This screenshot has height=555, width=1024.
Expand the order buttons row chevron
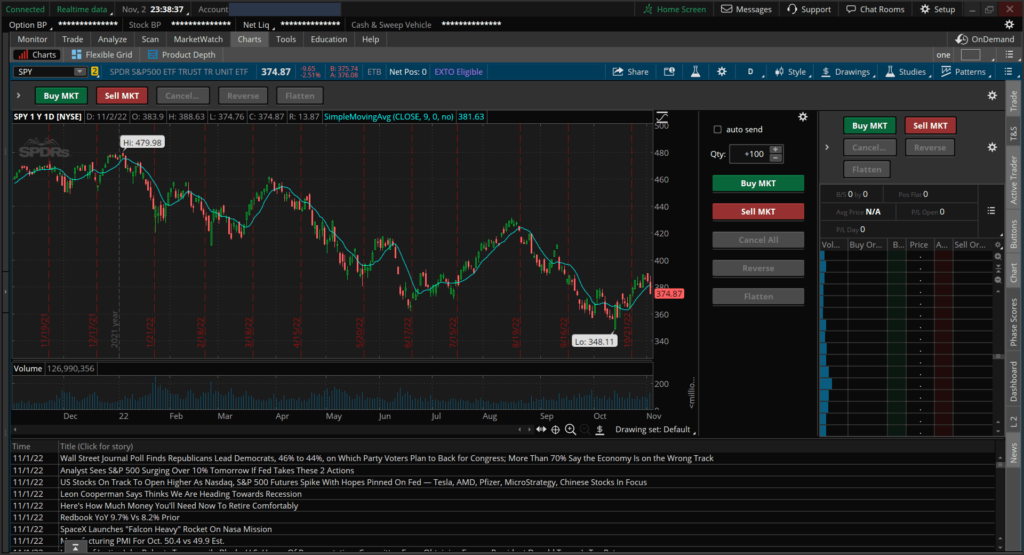tap(18, 95)
